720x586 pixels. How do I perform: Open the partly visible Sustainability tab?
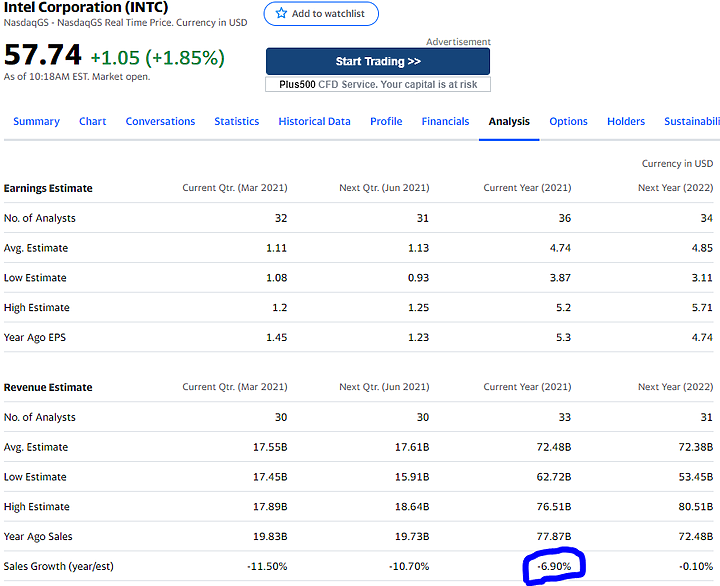click(x=692, y=121)
